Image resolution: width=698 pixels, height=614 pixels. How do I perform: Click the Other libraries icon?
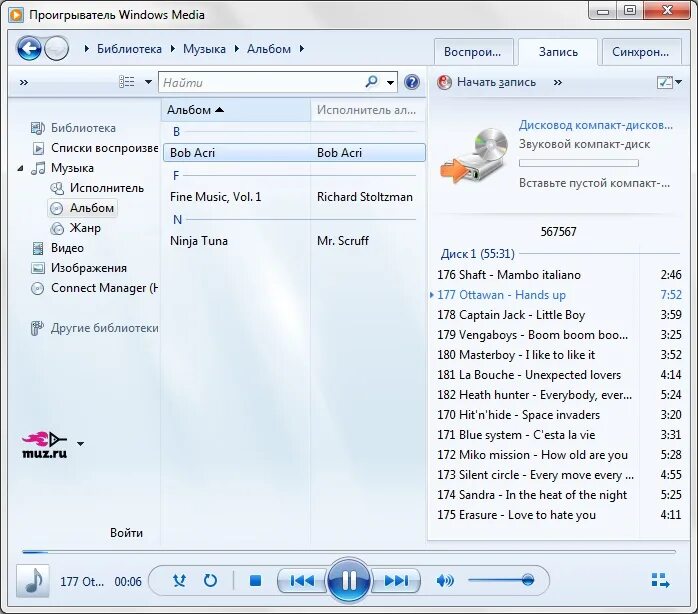pyautogui.click(x=37, y=328)
